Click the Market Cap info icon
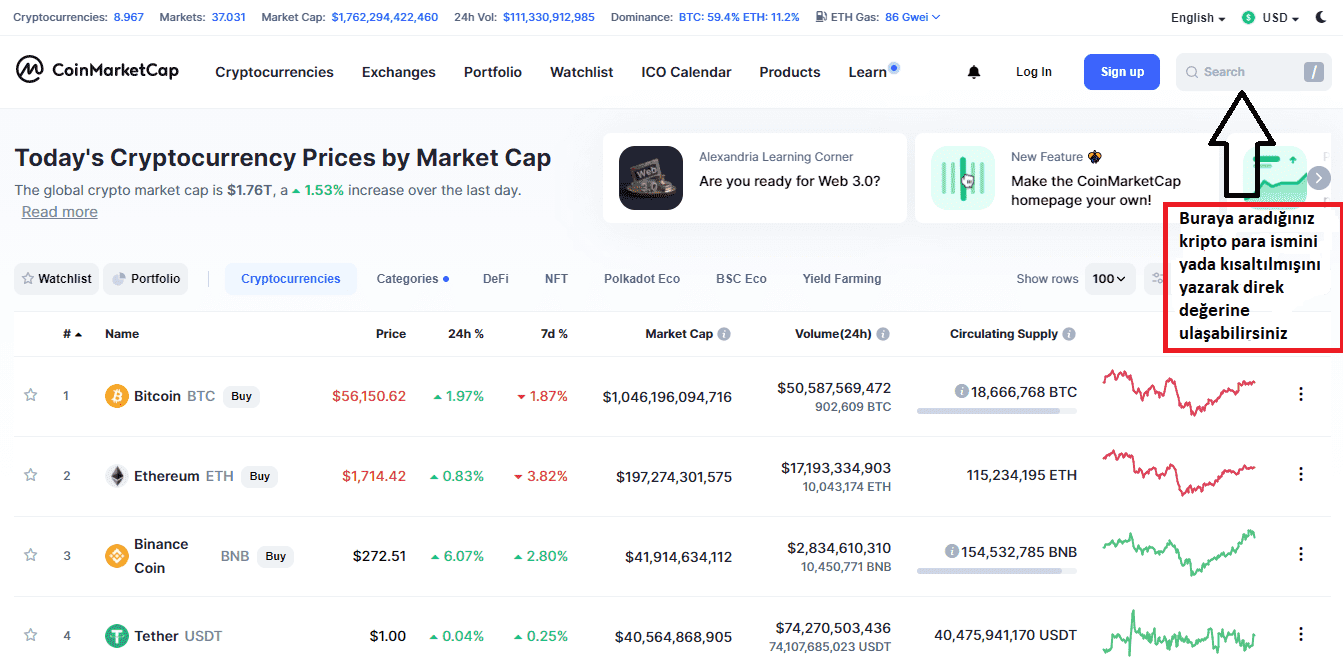Viewport: 1343px width, 657px height. point(724,334)
